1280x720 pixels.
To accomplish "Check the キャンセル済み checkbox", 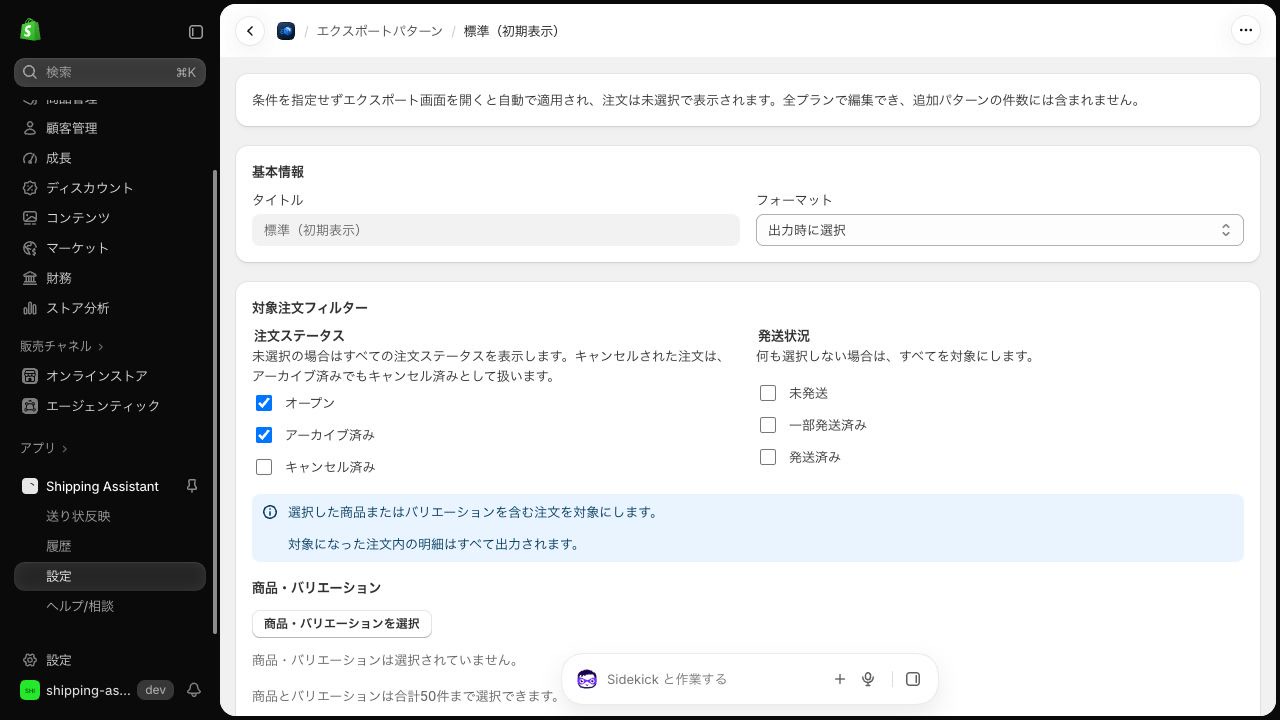I will [x=264, y=467].
